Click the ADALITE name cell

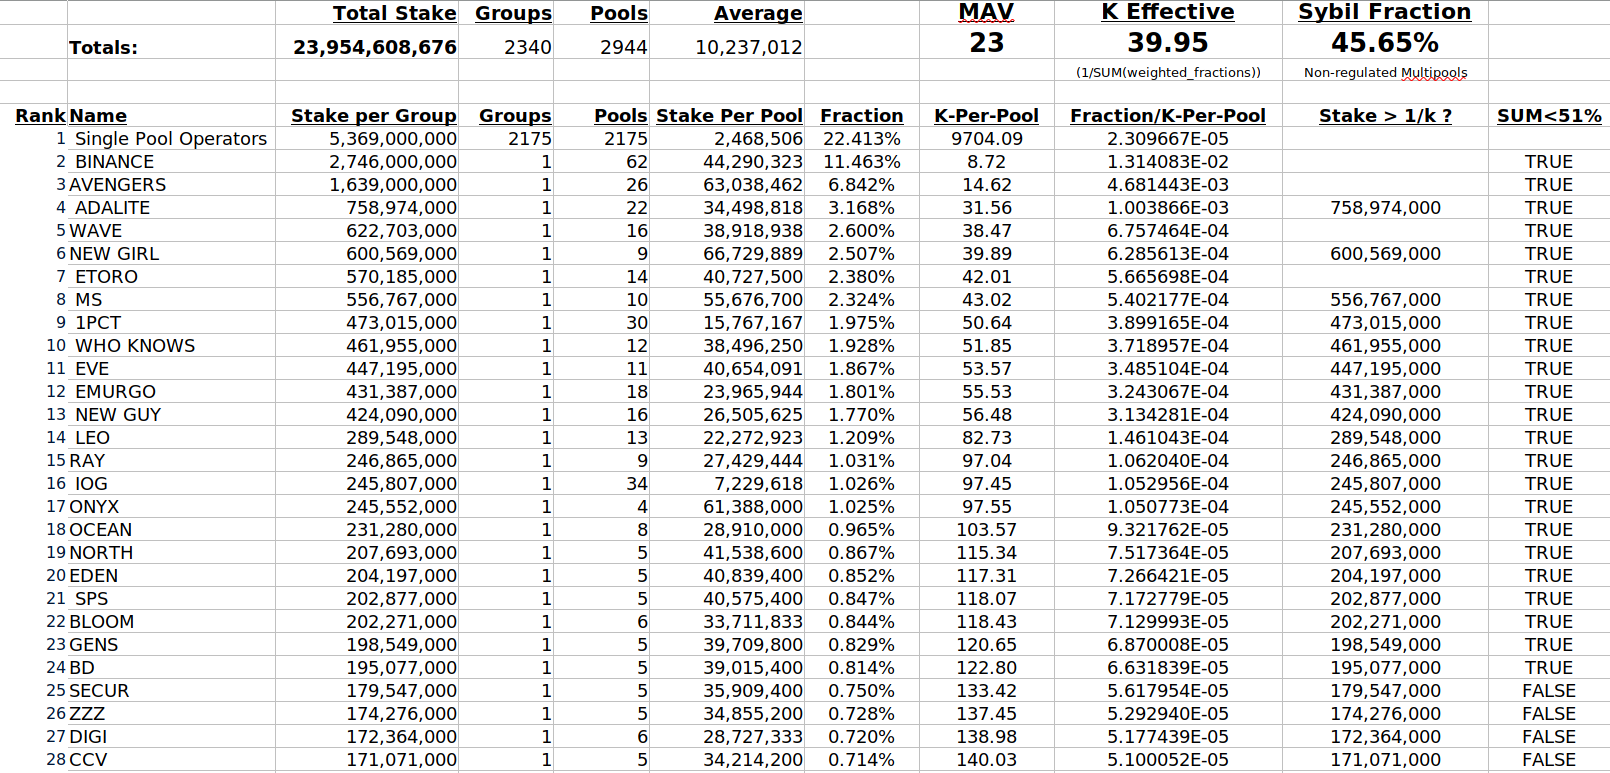113,208
